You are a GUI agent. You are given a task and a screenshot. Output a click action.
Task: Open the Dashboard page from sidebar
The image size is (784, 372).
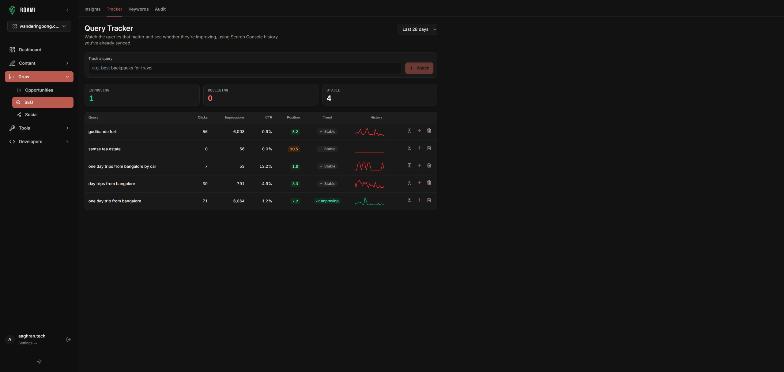pyautogui.click(x=39, y=50)
